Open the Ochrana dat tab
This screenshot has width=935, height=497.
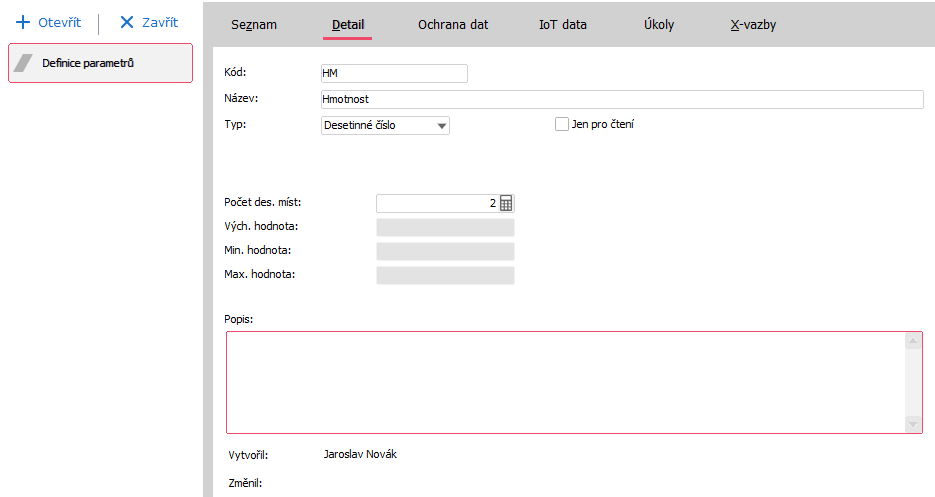pos(453,24)
